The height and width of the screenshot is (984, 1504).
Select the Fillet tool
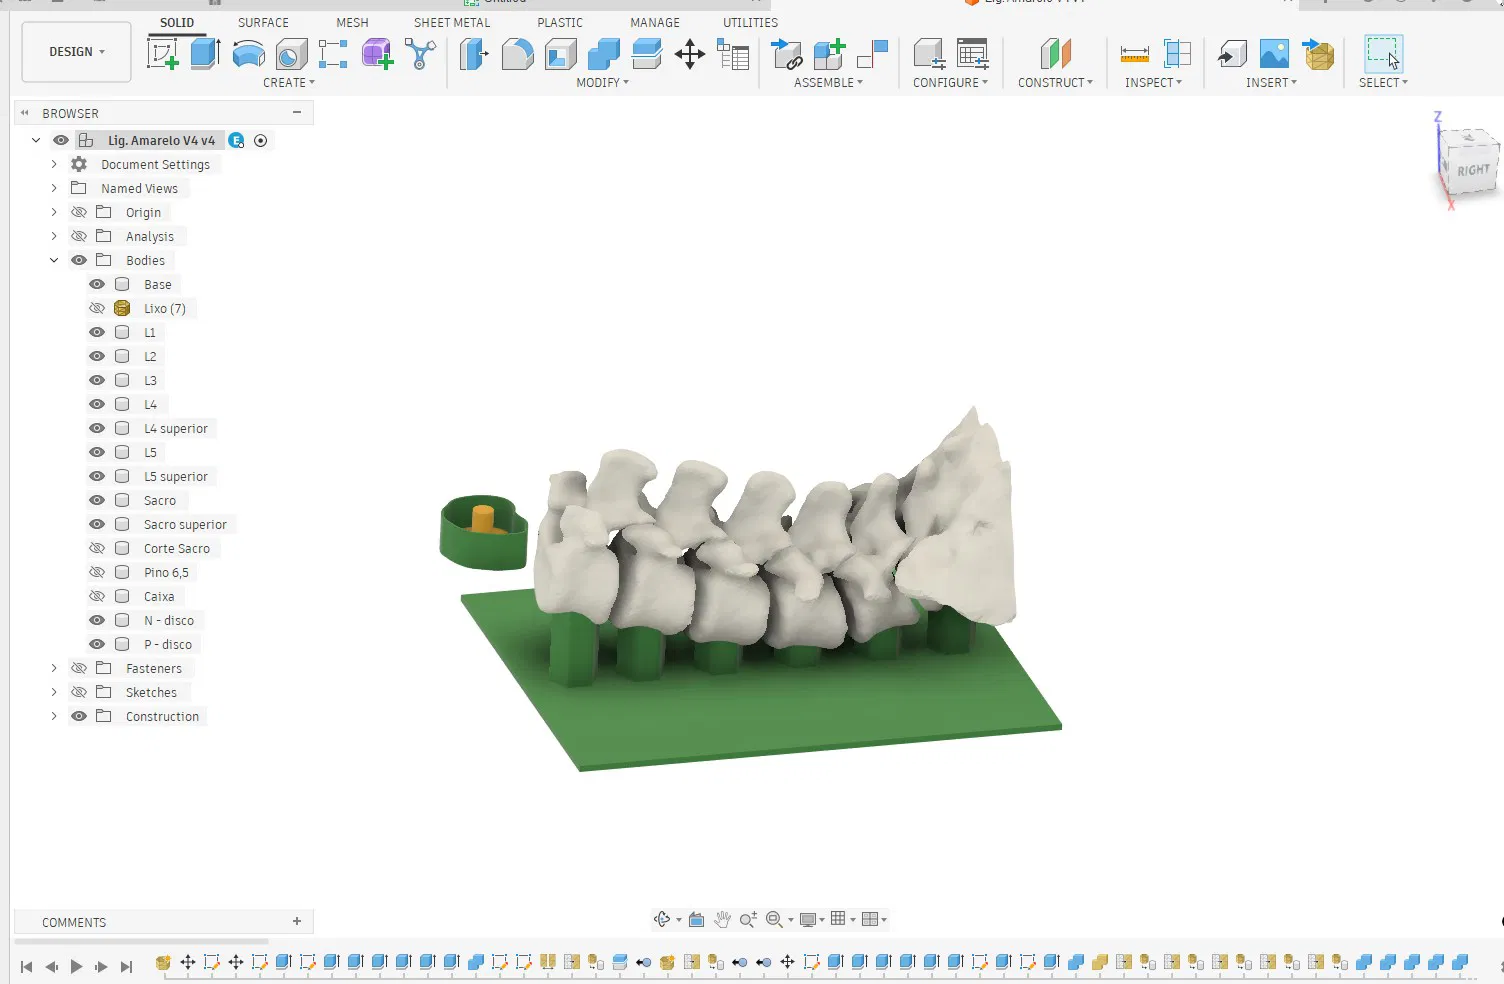coord(517,54)
